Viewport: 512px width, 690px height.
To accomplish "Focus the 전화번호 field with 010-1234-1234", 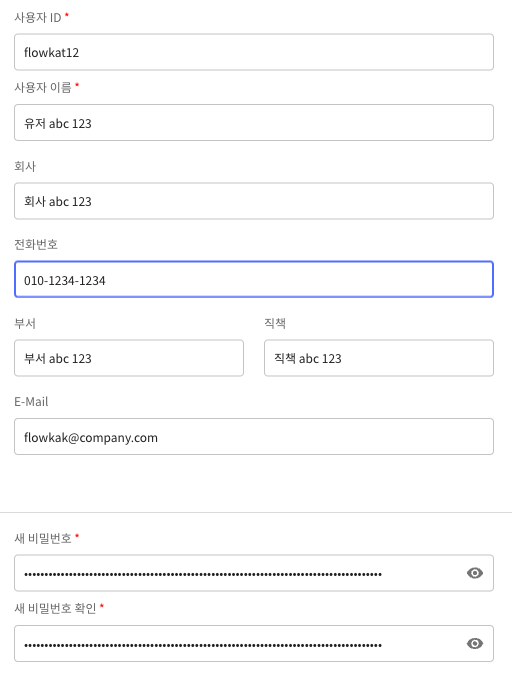I will pos(254,279).
